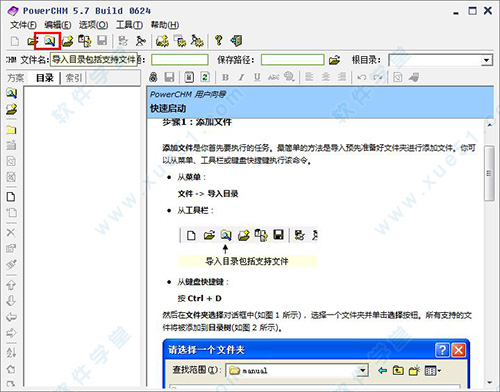The width and height of the screenshot is (500, 392).
Task: Click the move down arrow in sidebar
Action: [11, 301]
